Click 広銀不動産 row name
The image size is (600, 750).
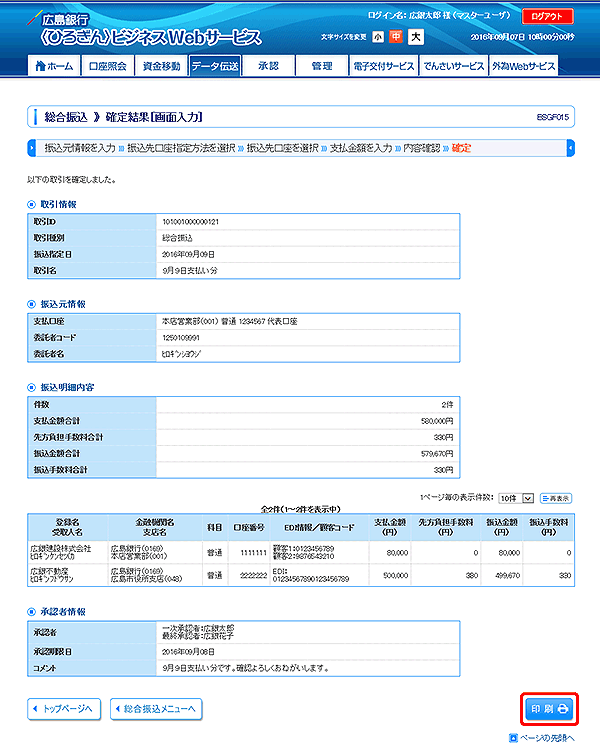pyautogui.click(x=49, y=571)
